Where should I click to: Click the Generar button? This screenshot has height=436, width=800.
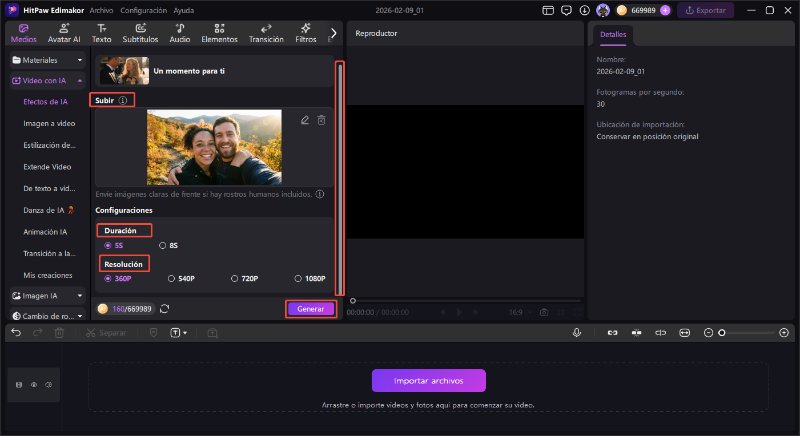311,309
